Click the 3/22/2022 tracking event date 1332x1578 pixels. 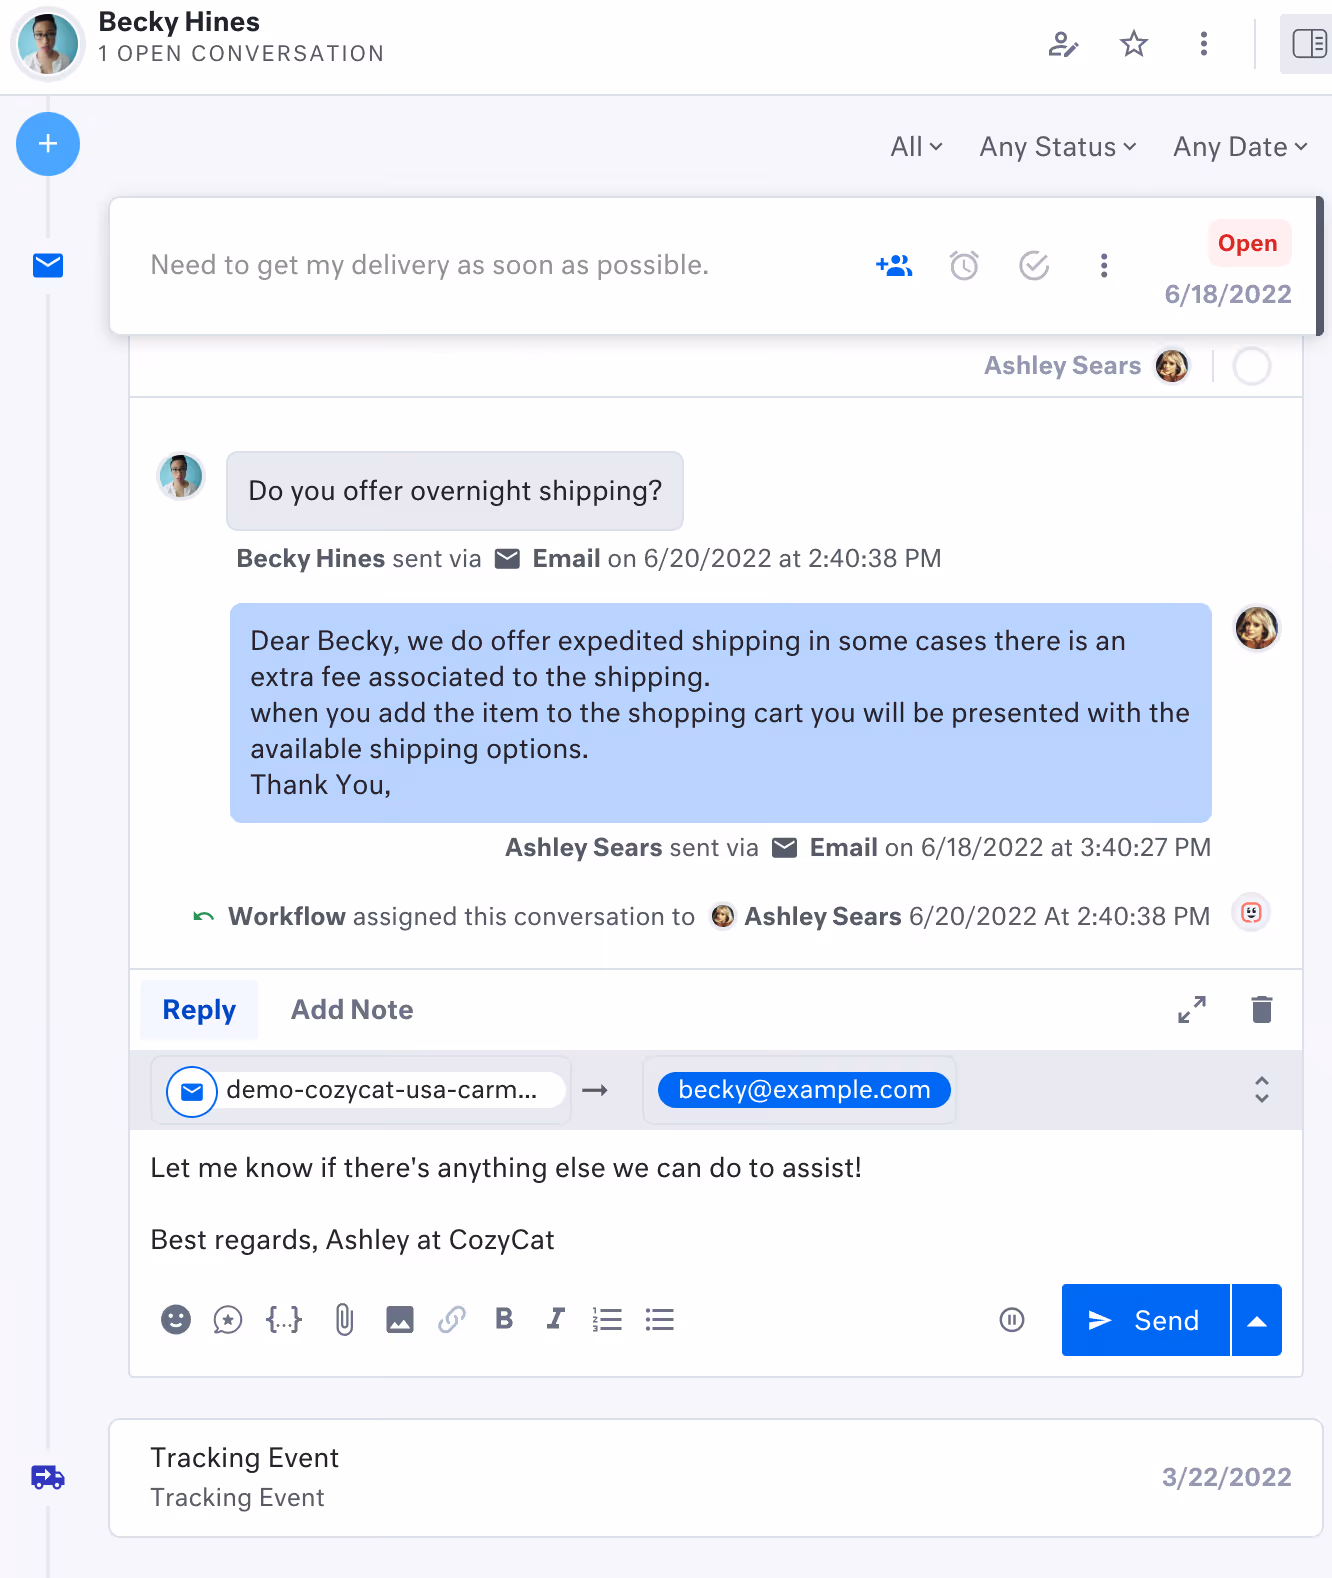tap(1227, 1477)
